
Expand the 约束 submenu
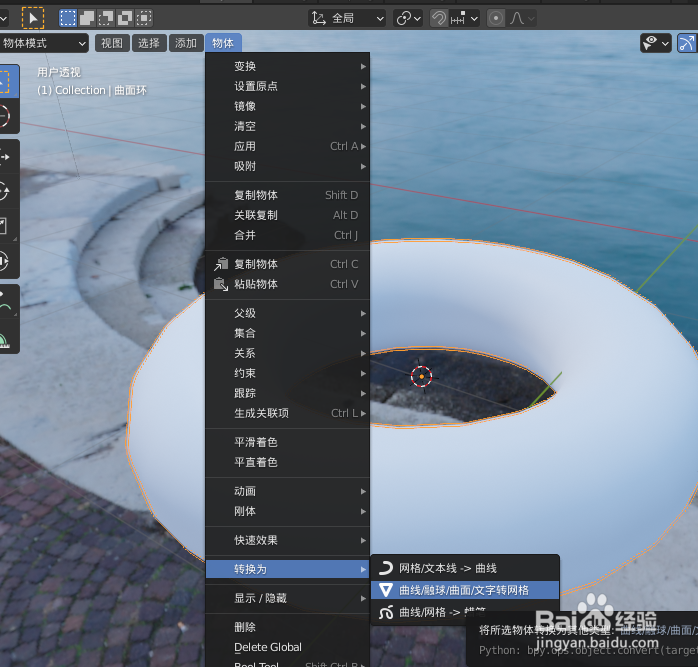[x=288, y=373]
